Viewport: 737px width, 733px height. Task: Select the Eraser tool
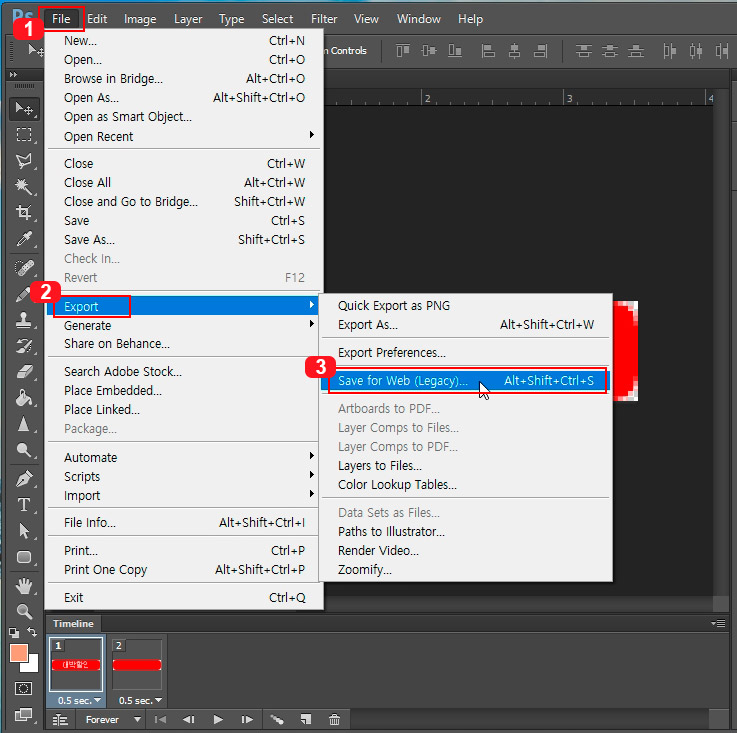point(24,372)
